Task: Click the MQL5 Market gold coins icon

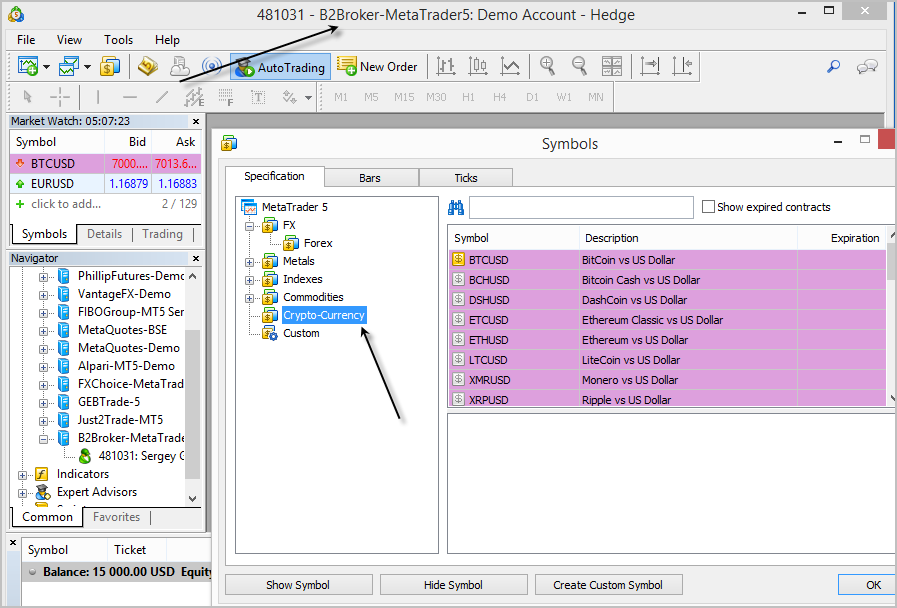Action: click(148, 66)
